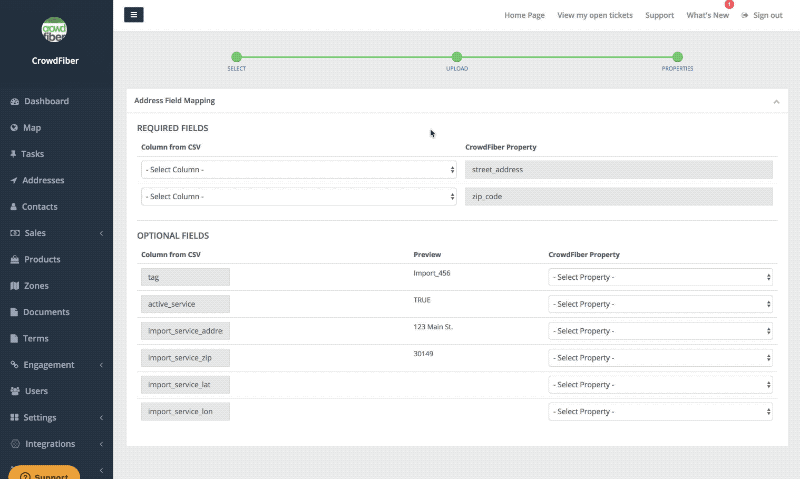Image resolution: width=800 pixels, height=479 pixels.
Task: Click the Addresses arrow icon in sidebar
Action: (14, 181)
